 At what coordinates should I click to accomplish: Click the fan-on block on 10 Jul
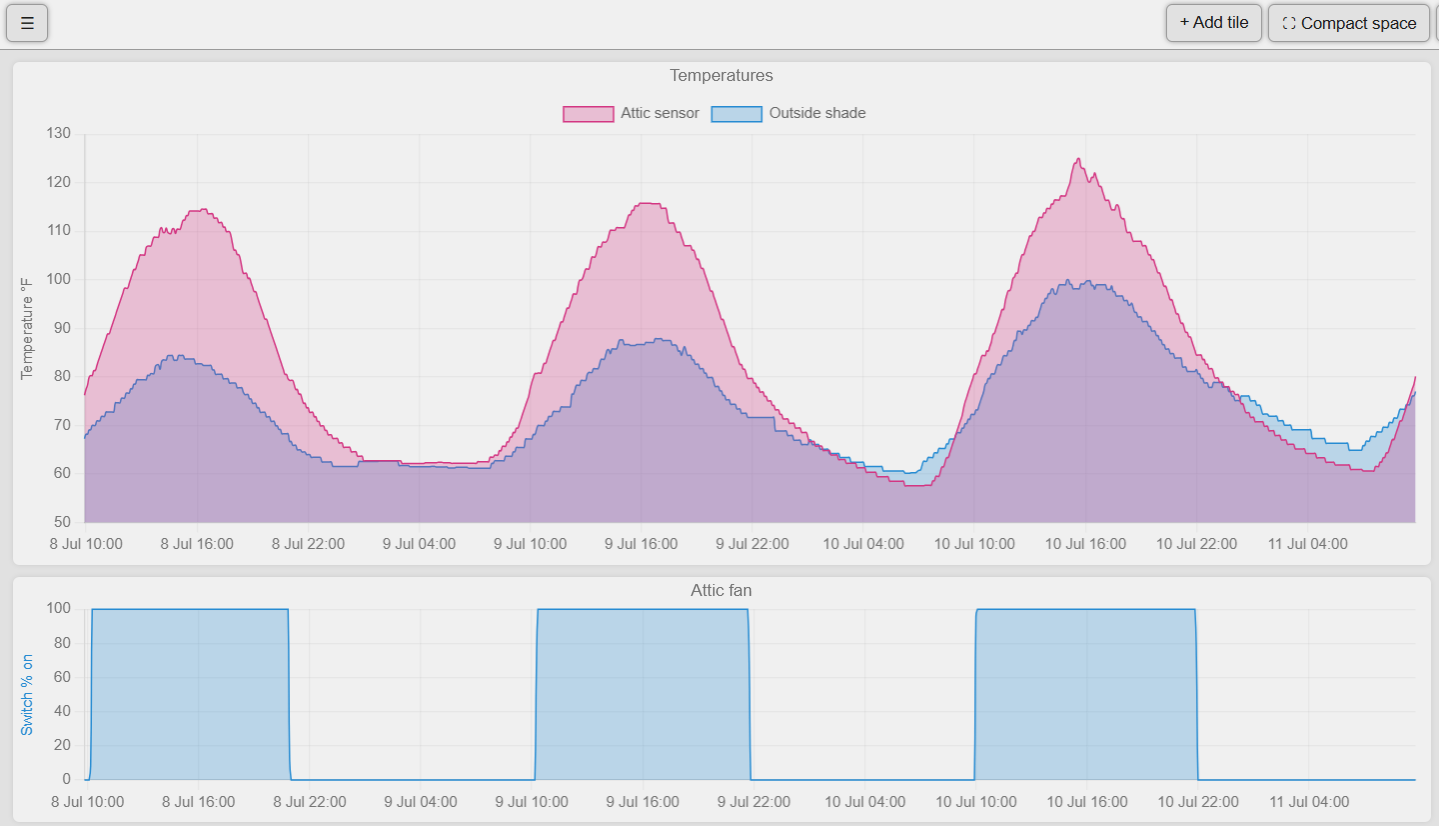tap(1085, 694)
